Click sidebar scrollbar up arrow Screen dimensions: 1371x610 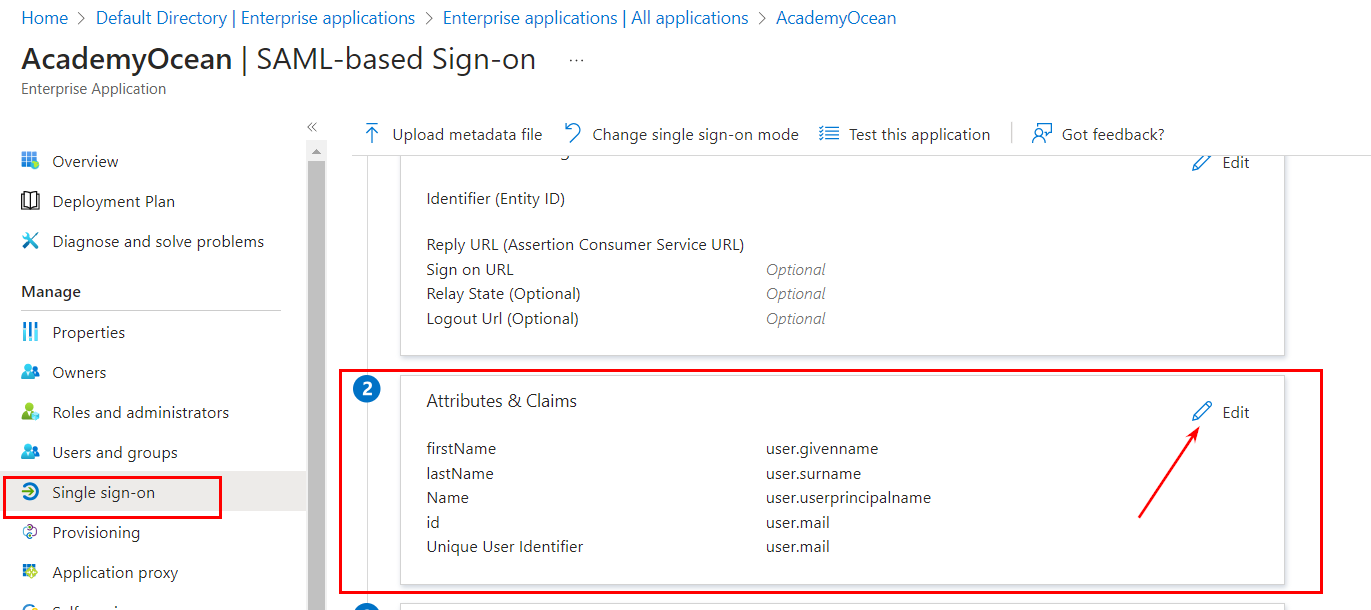pyautogui.click(x=316, y=151)
